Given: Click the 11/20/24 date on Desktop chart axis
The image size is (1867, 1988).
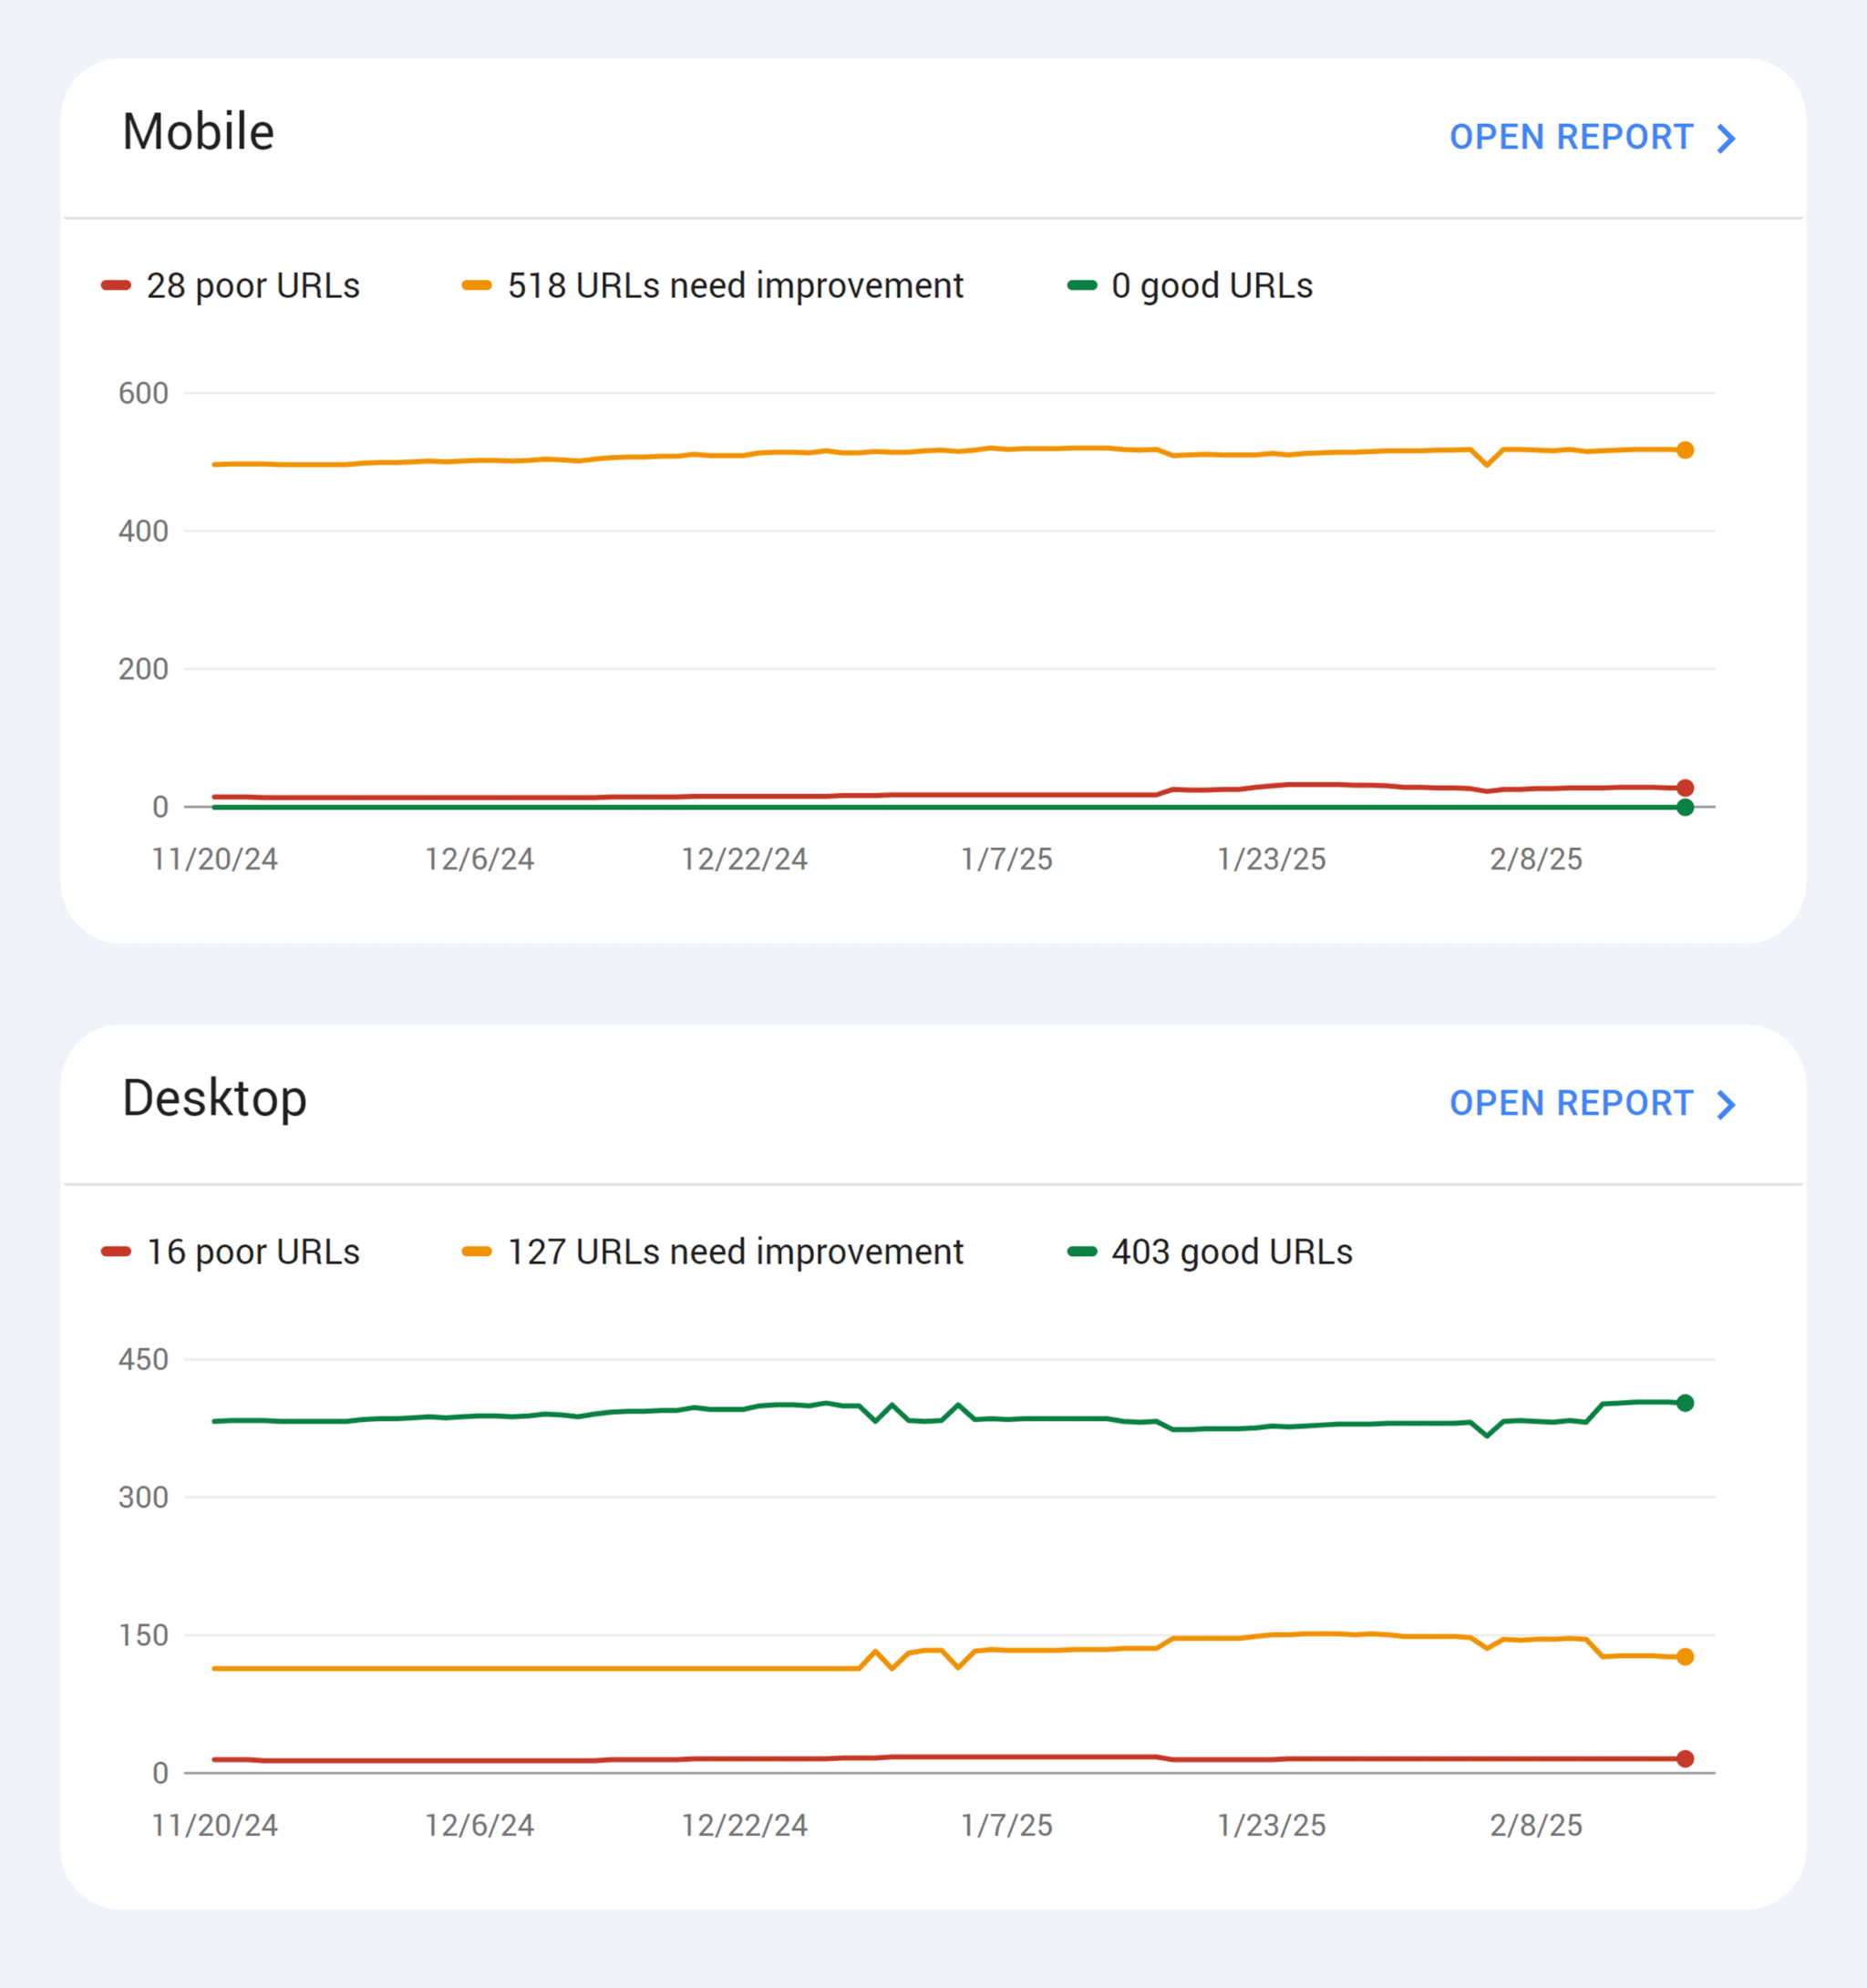Looking at the screenshot, I should tap(214, 1825).
